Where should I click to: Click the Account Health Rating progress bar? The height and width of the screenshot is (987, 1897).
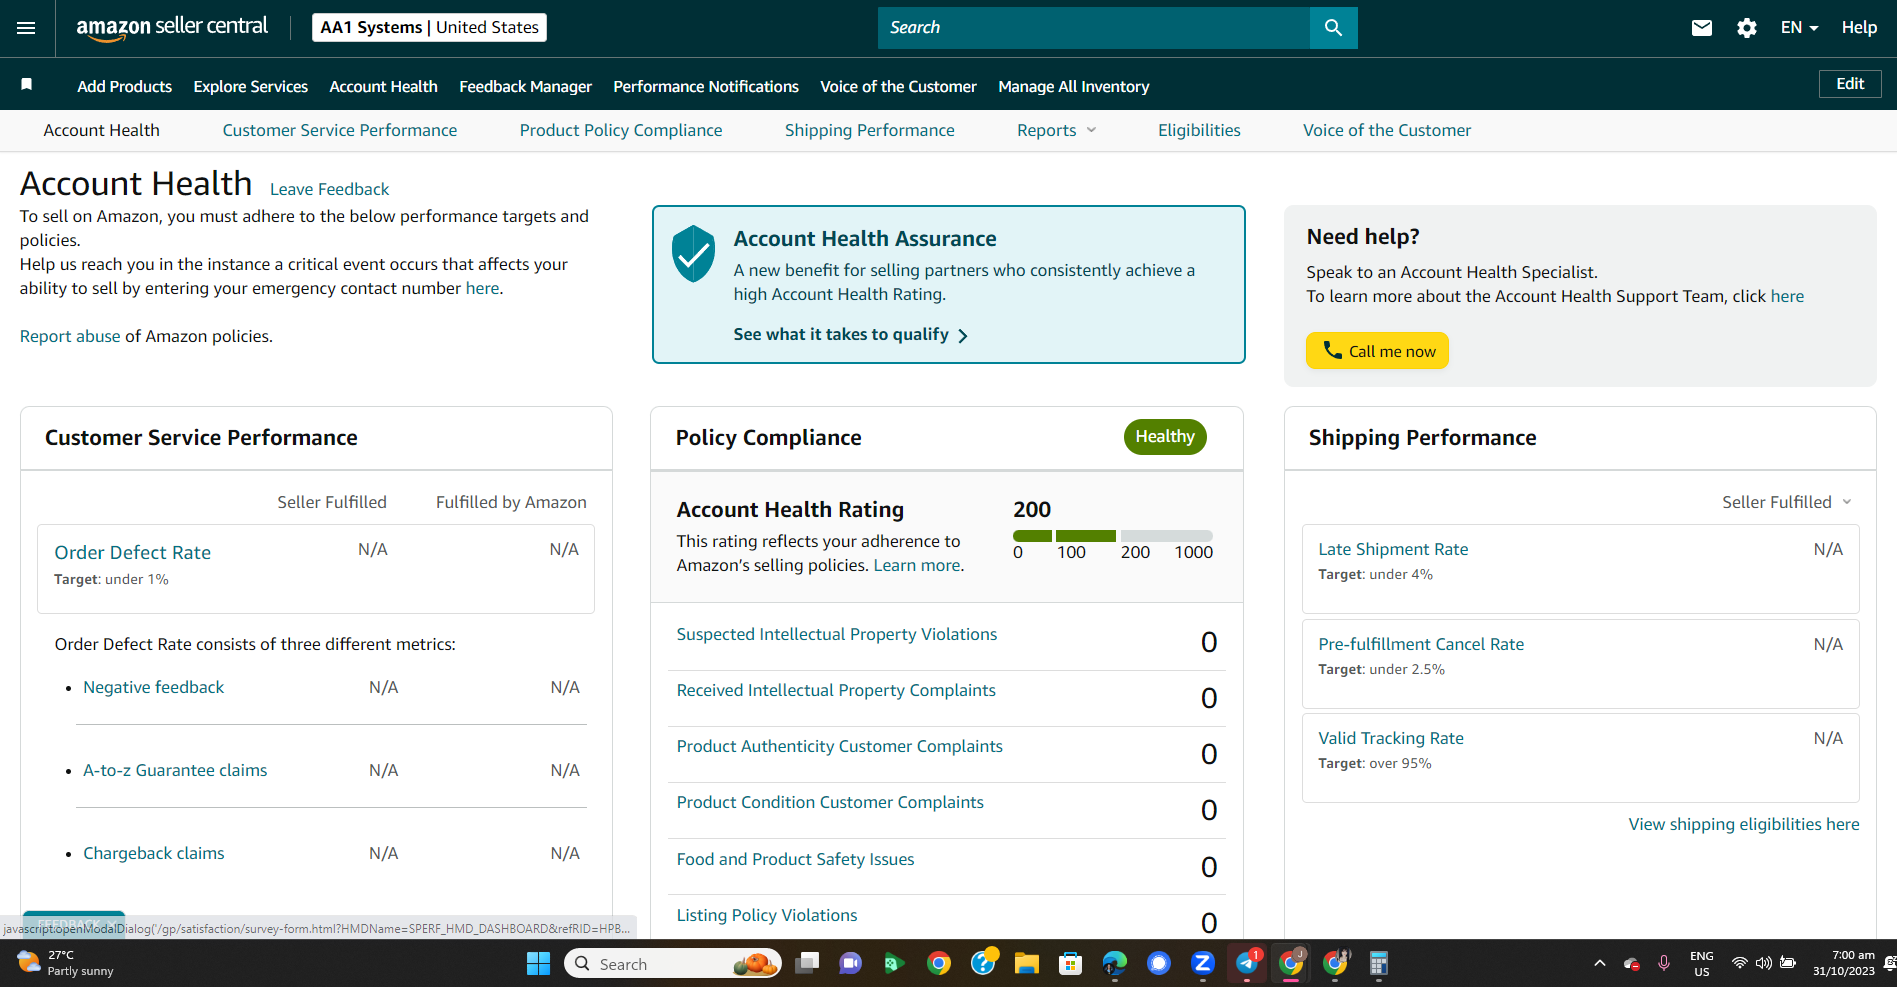click(x=1112, y=536)
